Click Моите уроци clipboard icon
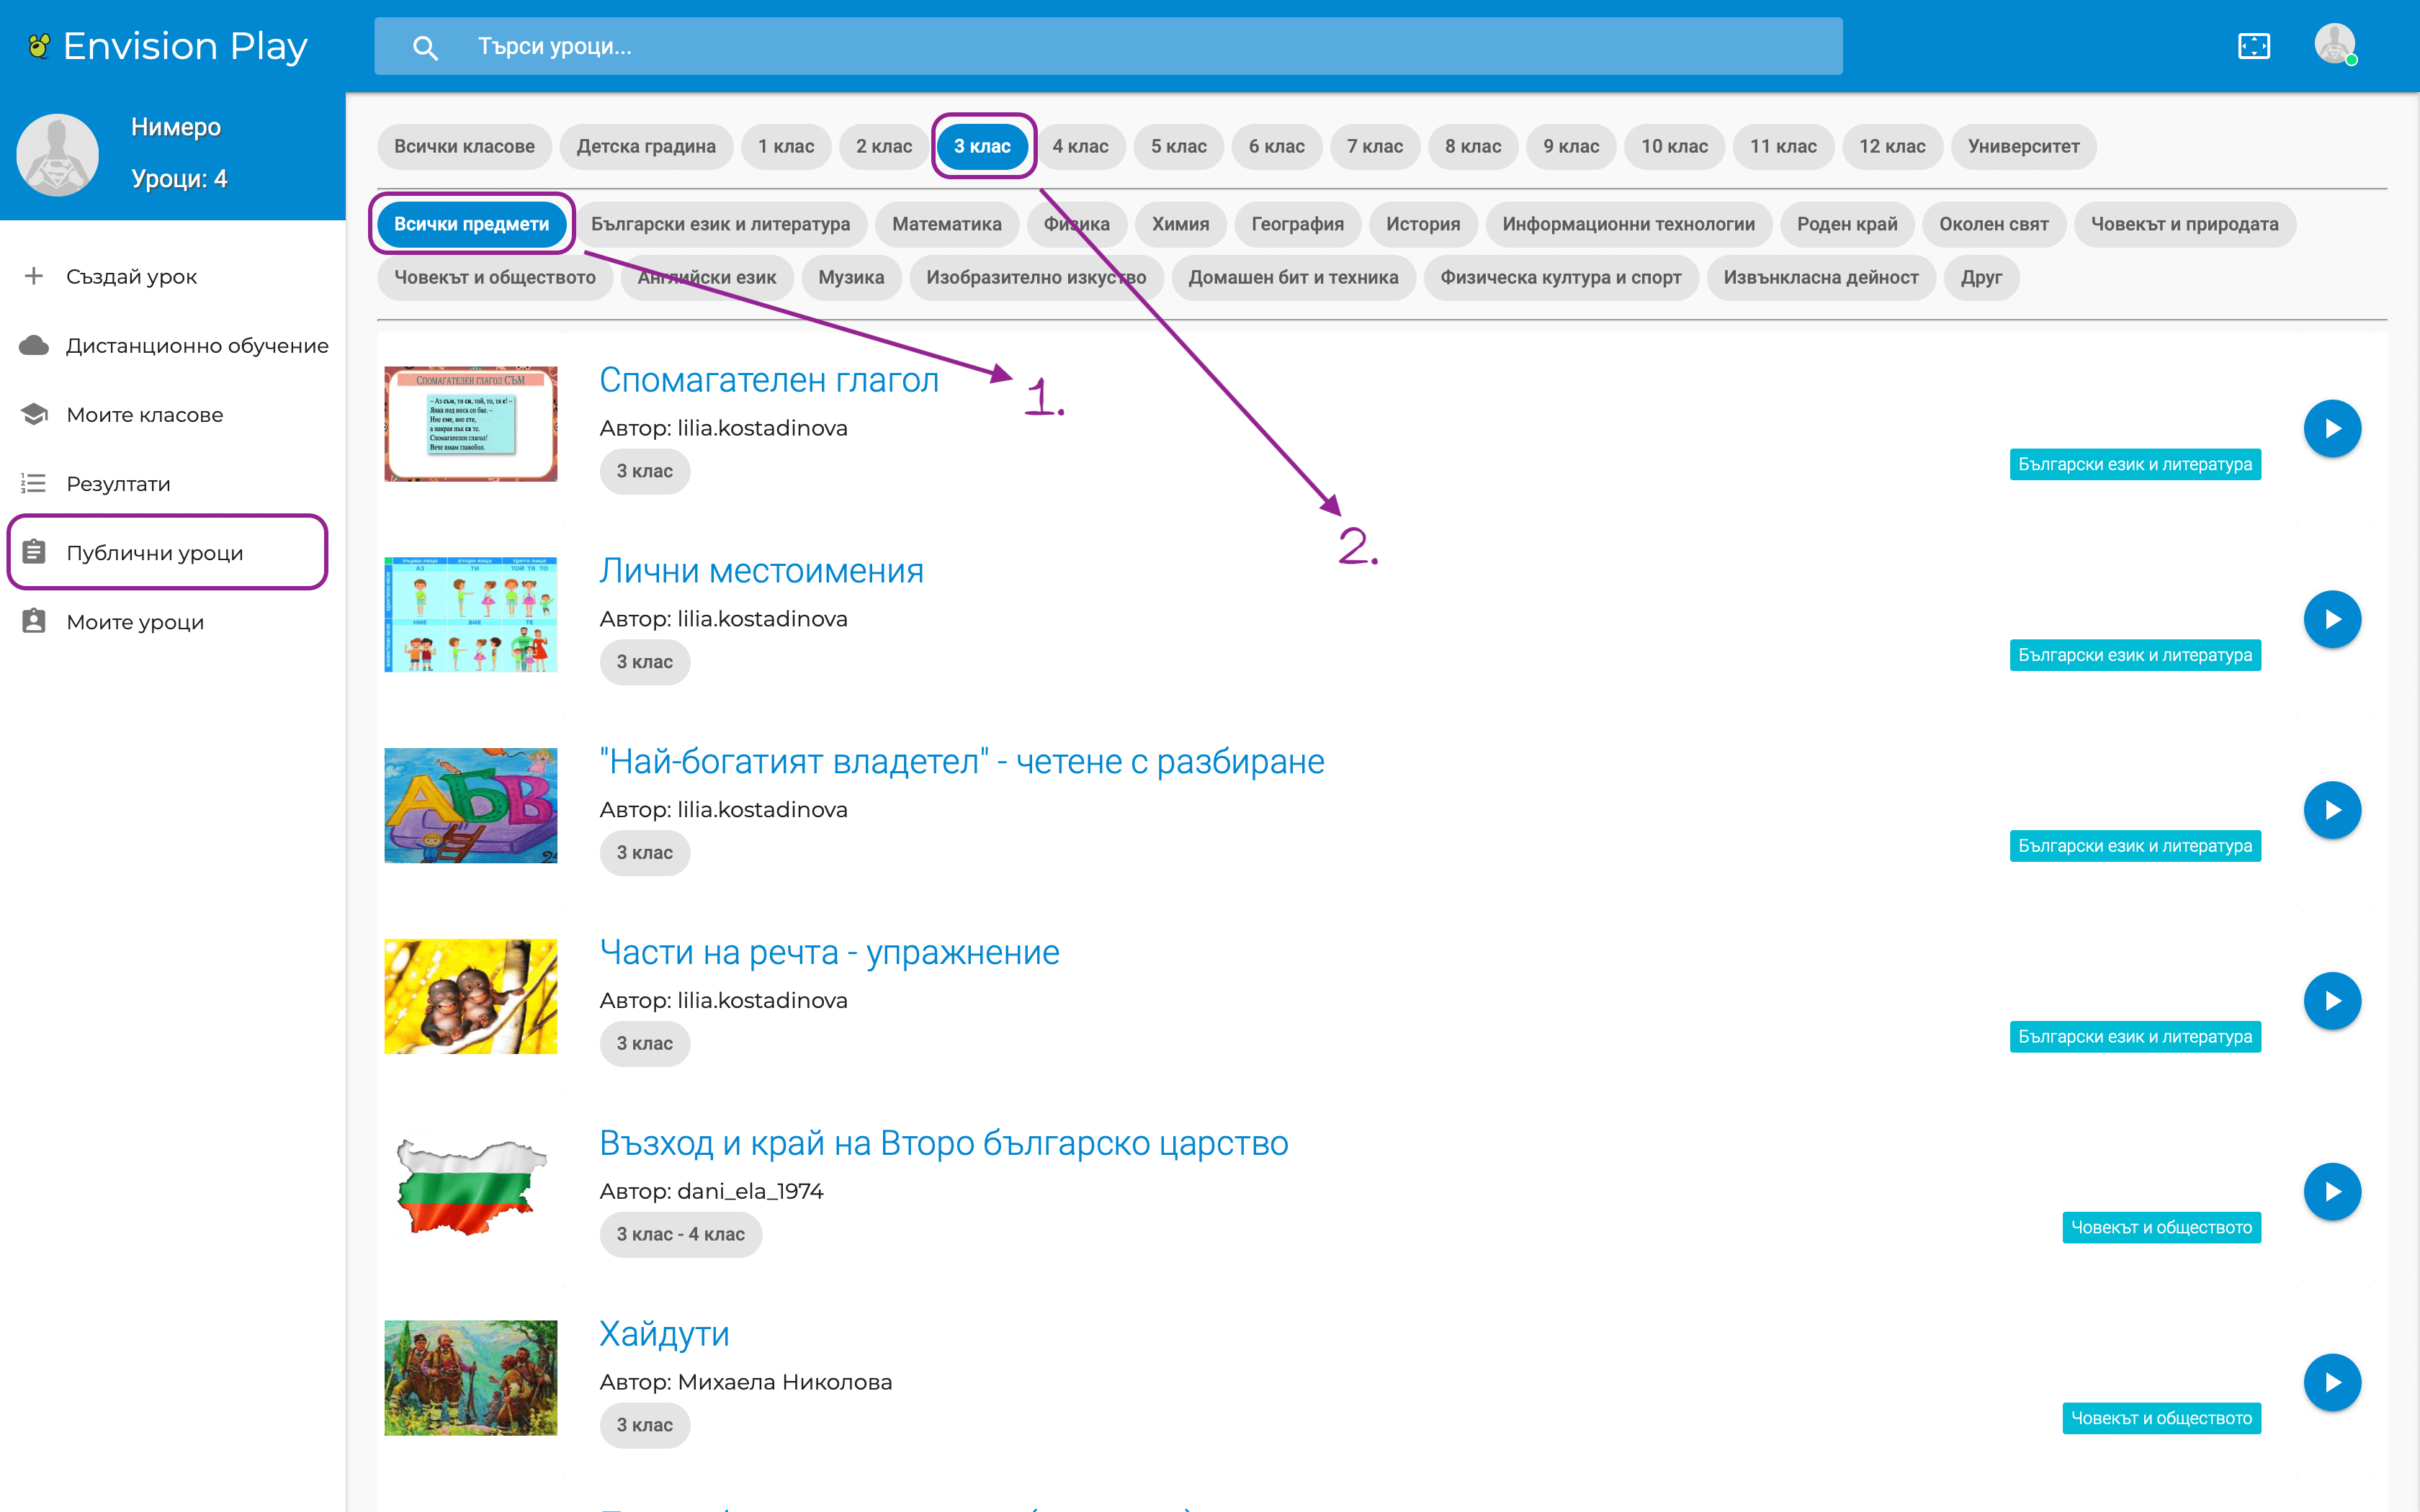Screen dimensions: 2420x1512 coord(34,621)
